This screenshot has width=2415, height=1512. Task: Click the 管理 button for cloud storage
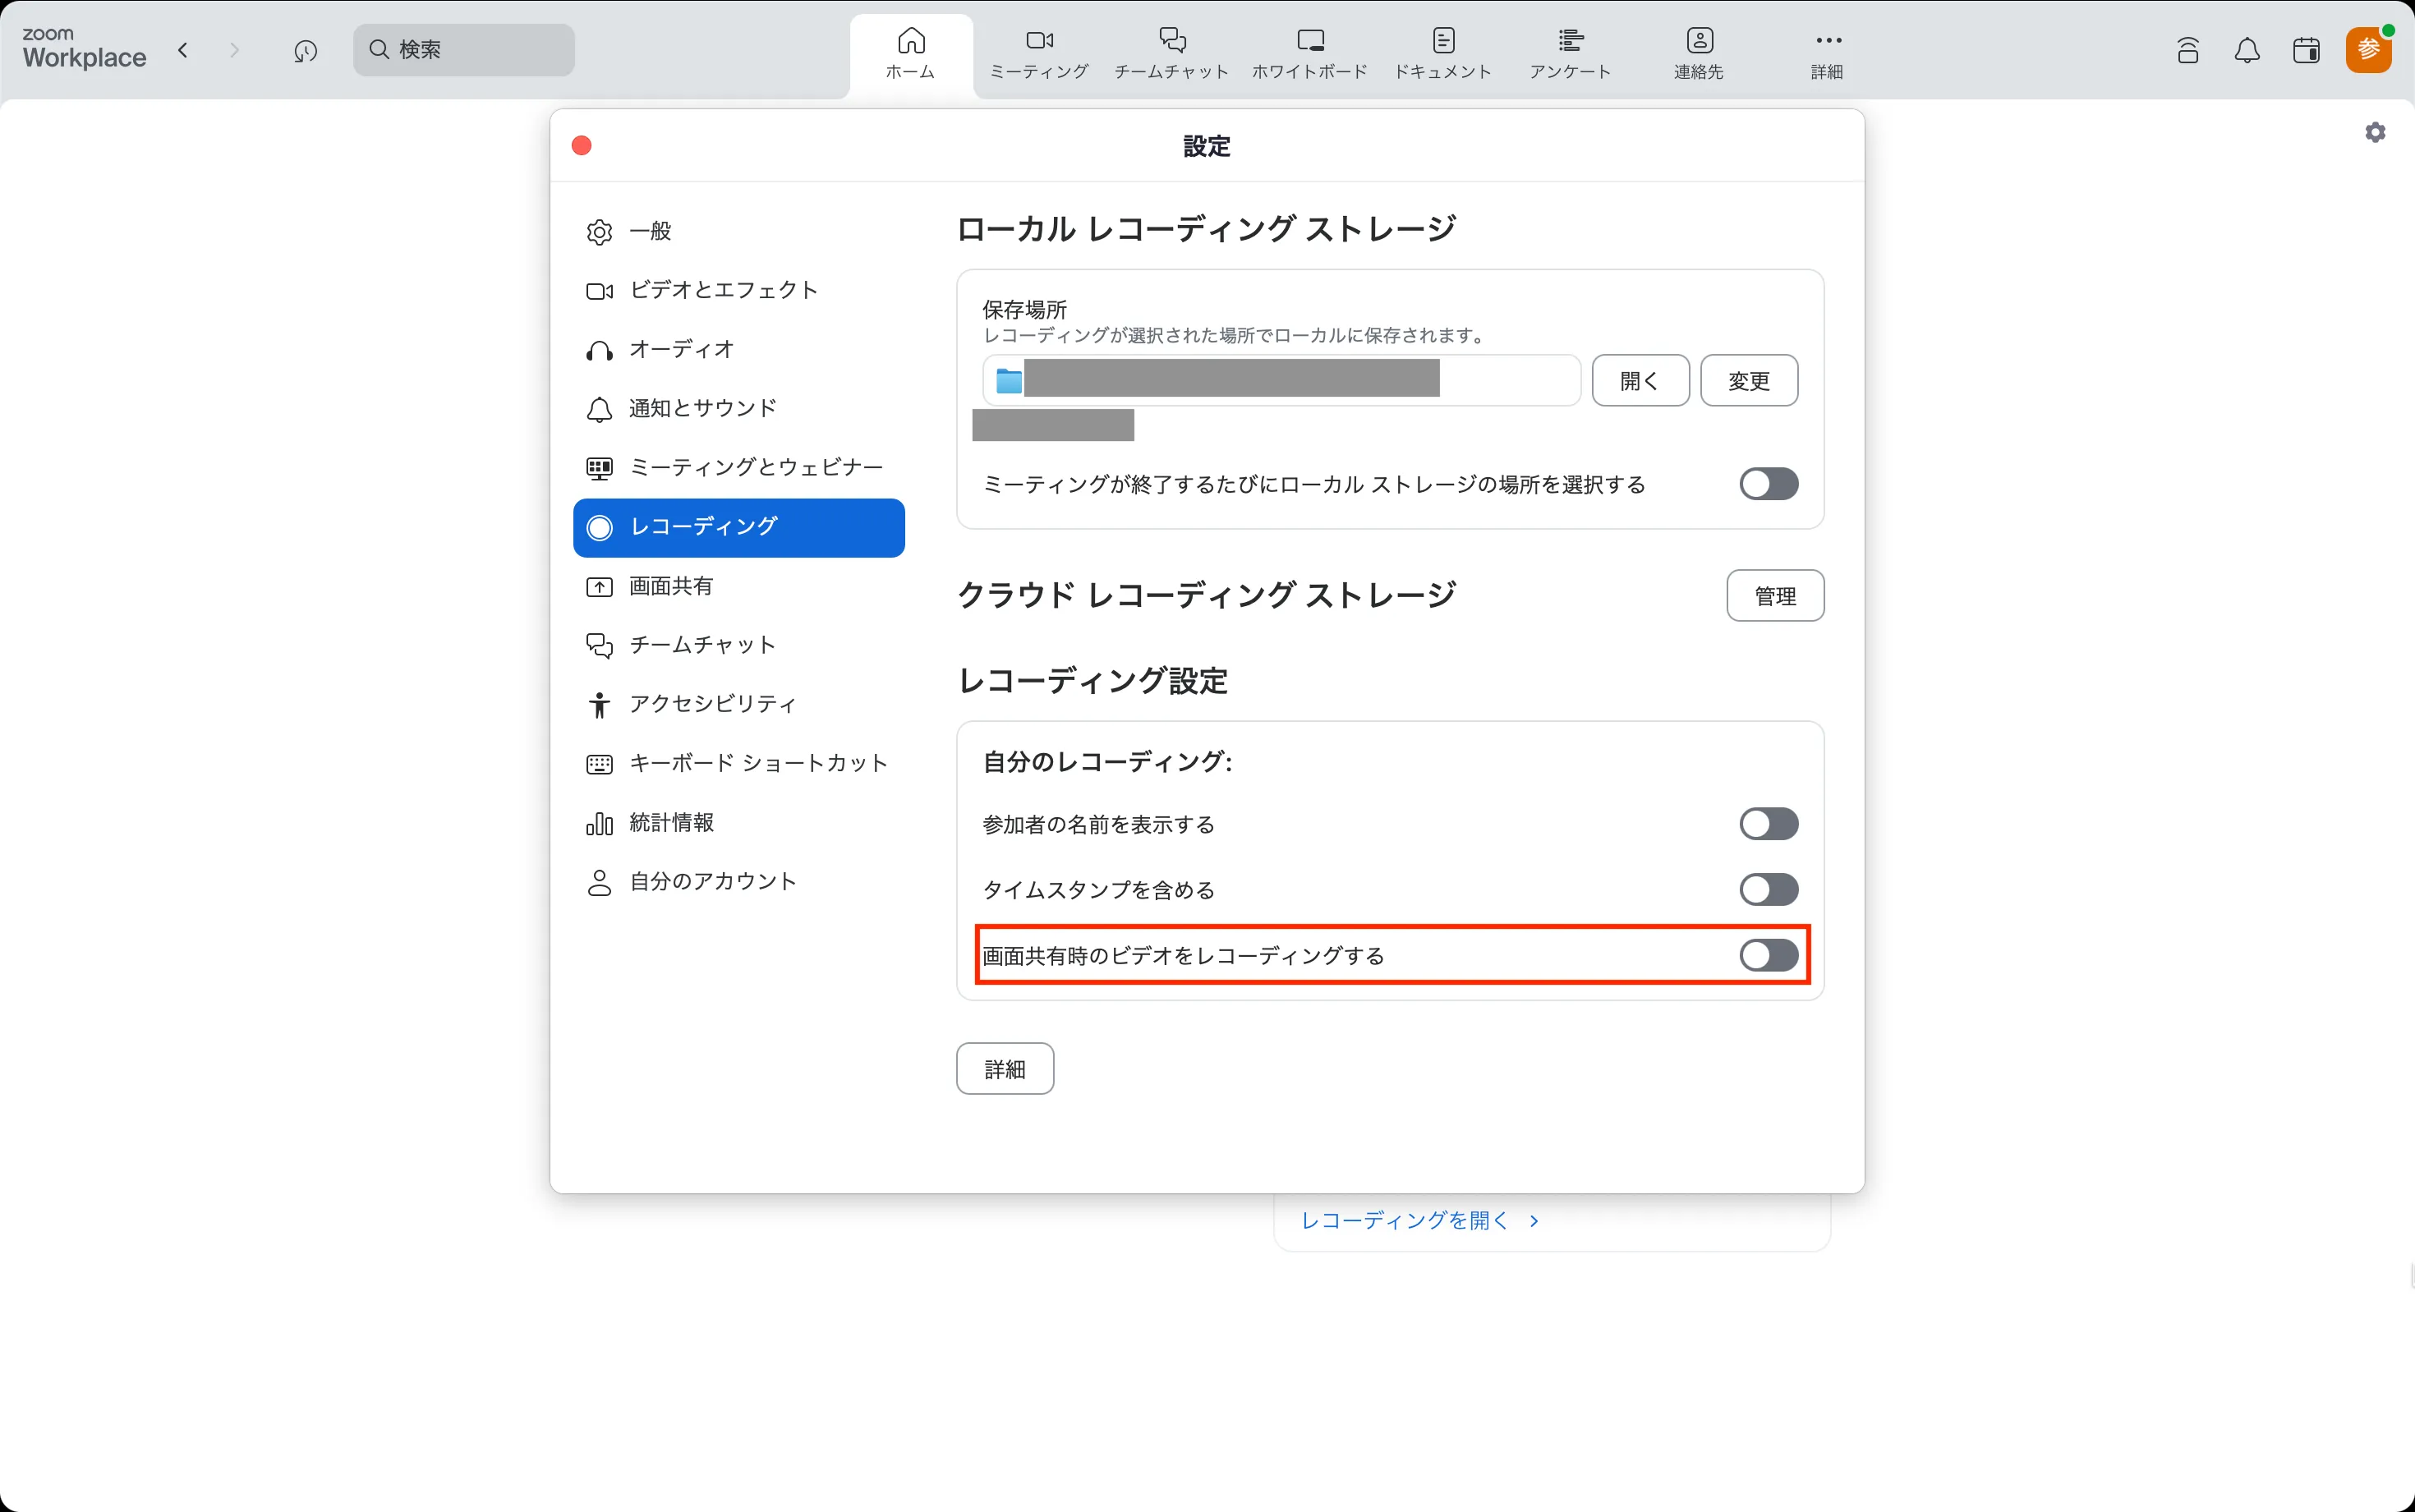point(1774,596)
